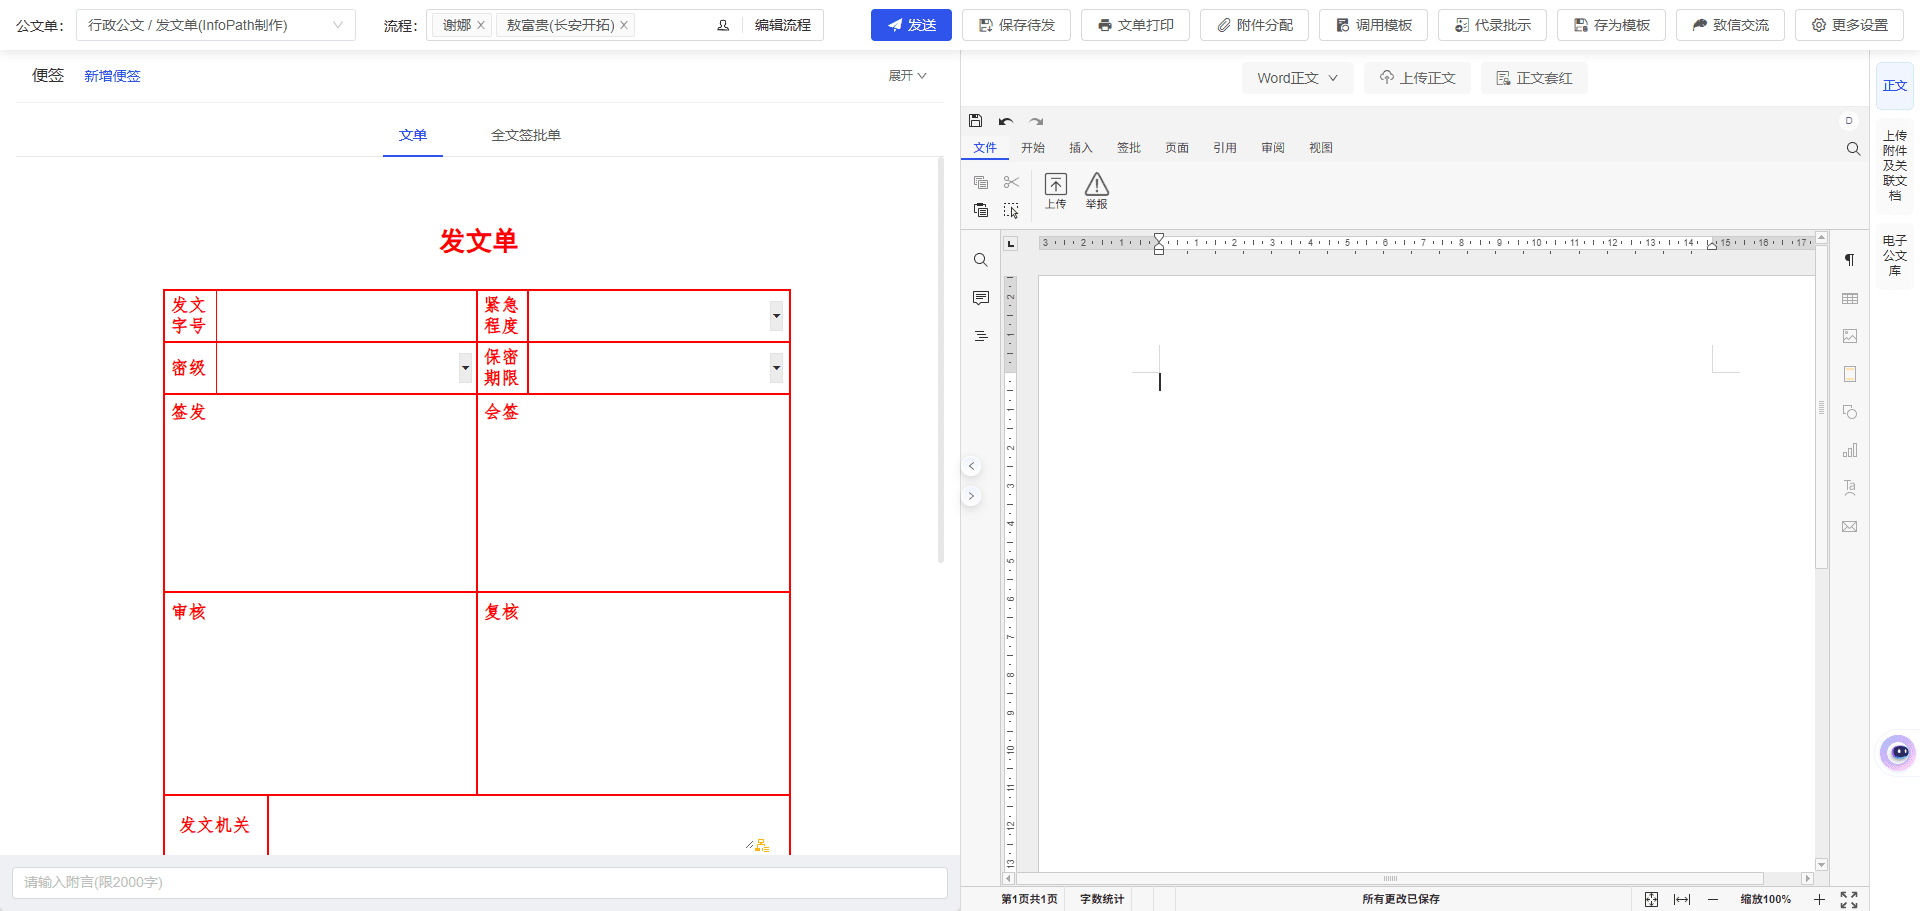Open the 签批 ribbon tab
The image size is (1920, 911).
pos(1129,148)
